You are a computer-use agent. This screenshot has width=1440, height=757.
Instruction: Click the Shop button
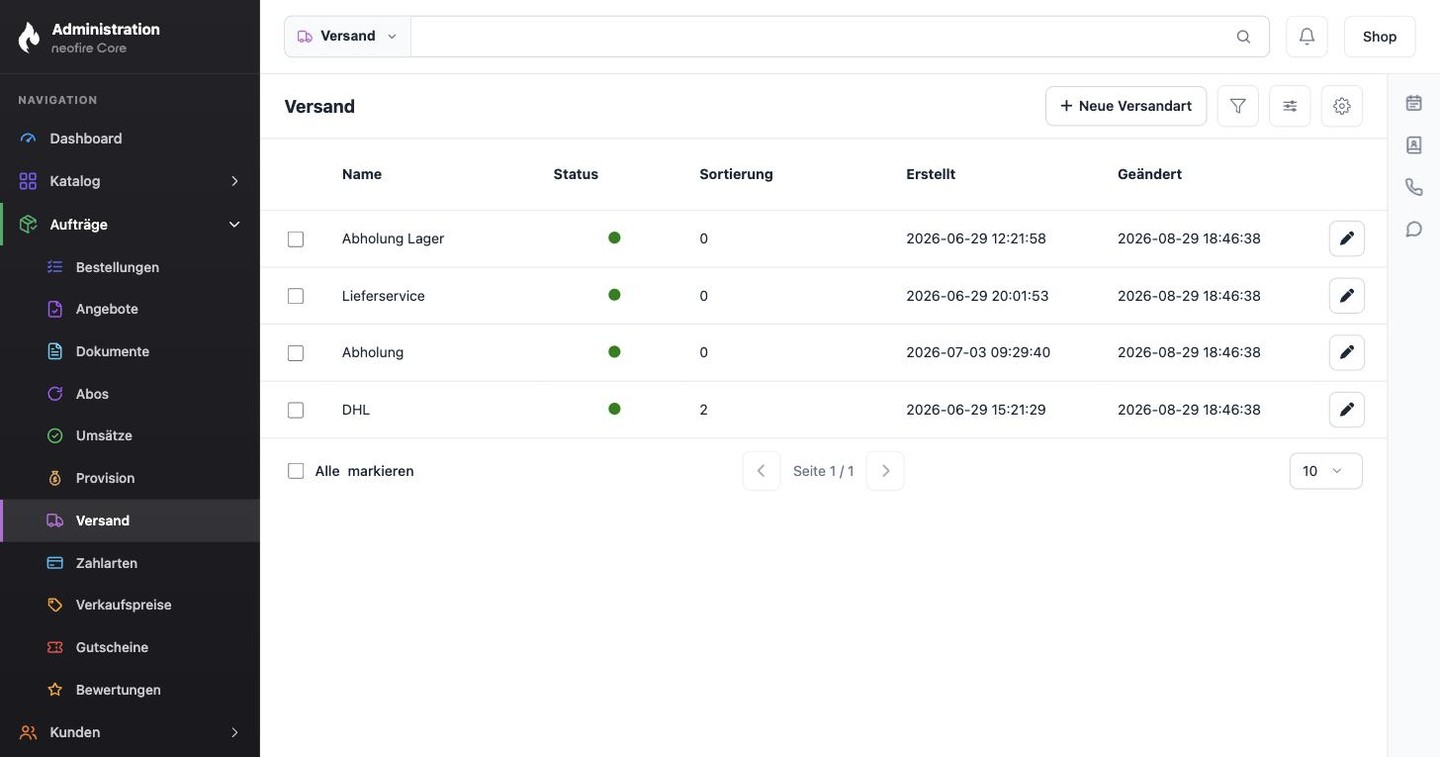pos(1380,36)
